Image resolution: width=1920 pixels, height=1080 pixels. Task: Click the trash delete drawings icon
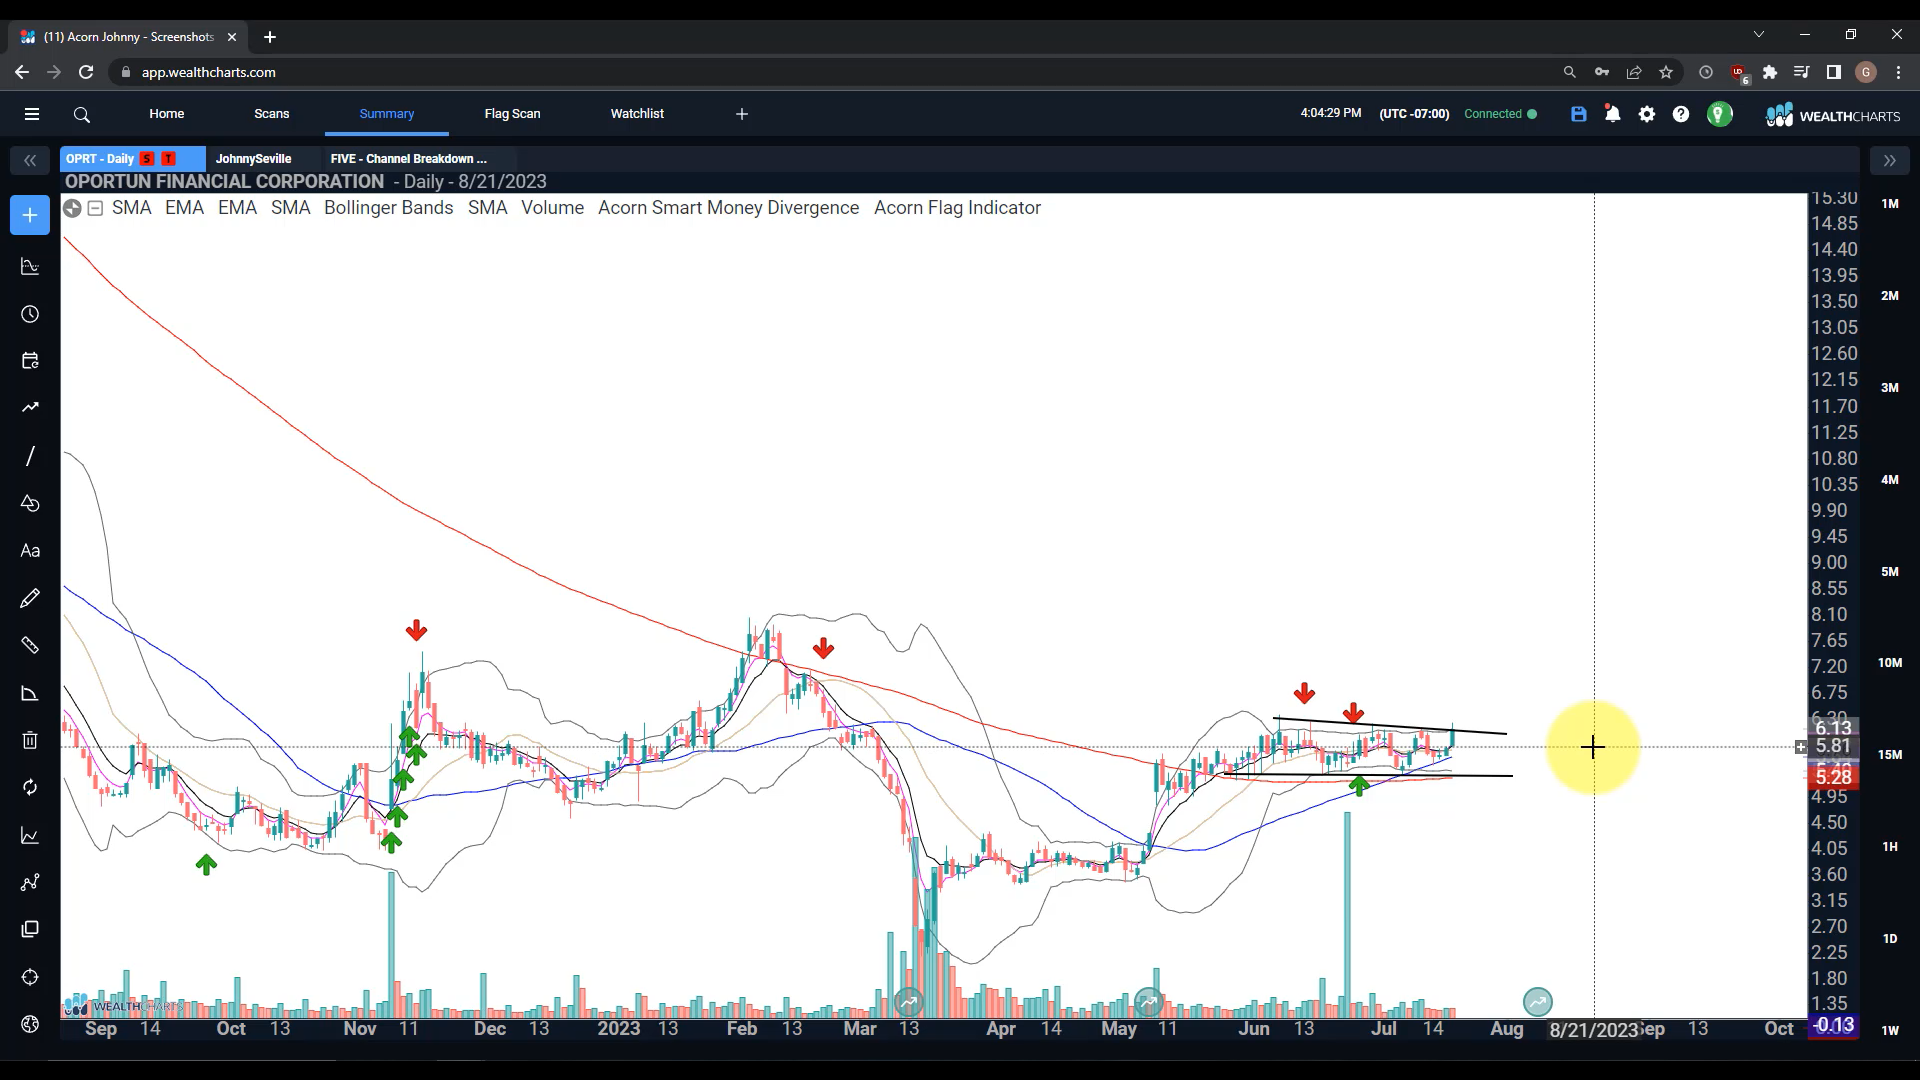[30, 740]
